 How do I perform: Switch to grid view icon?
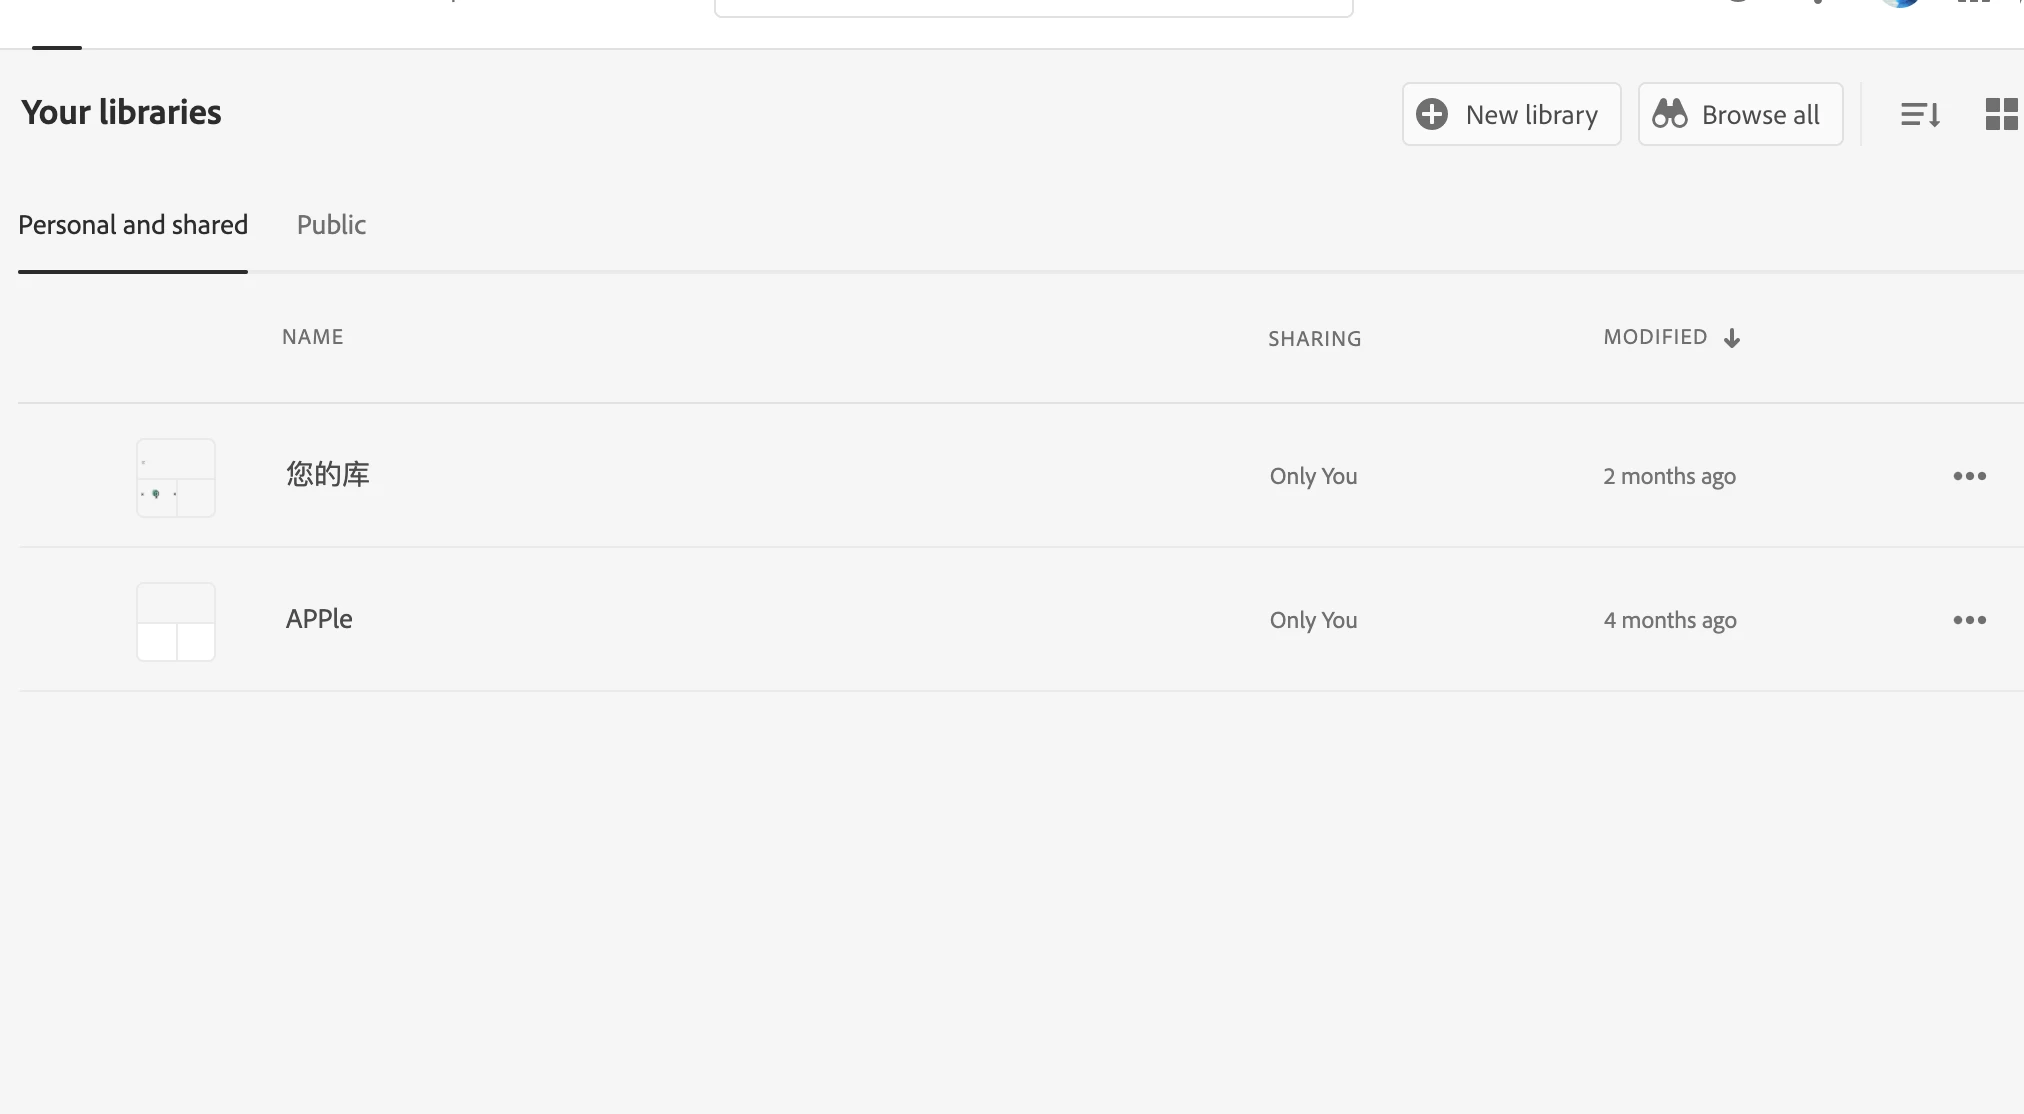(x=2001, y=114)
